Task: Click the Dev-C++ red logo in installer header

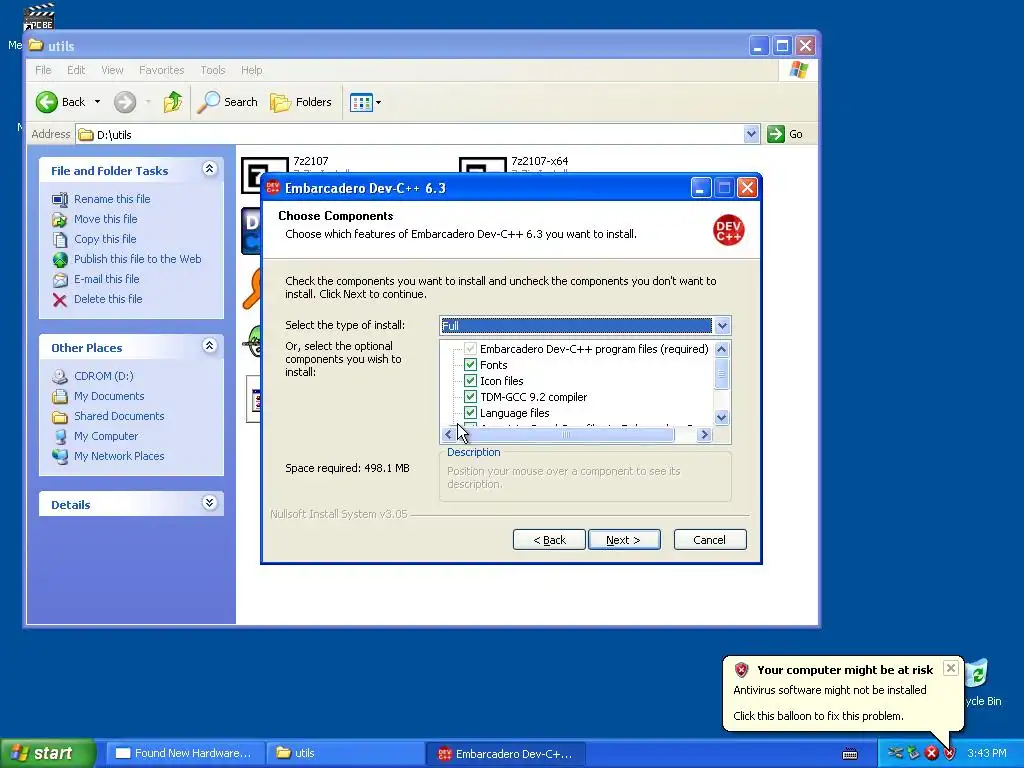Action: 729,230
